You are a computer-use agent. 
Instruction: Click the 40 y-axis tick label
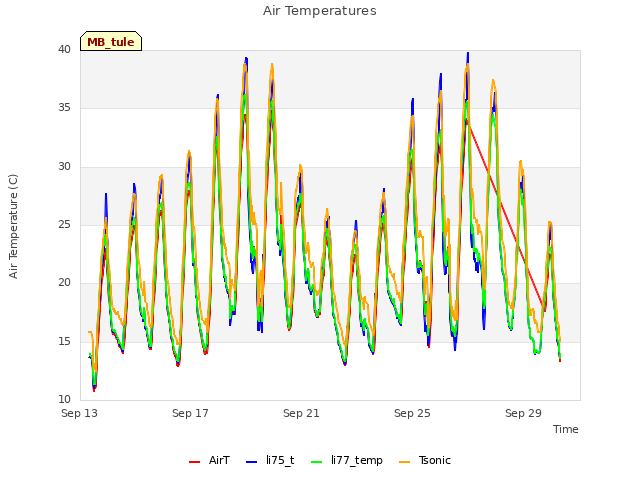coord(64,49)
